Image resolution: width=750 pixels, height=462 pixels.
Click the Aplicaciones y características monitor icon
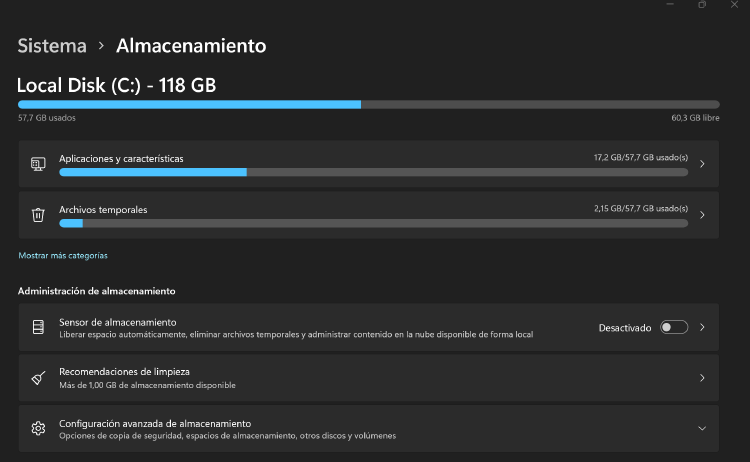(x=38, y=164)
